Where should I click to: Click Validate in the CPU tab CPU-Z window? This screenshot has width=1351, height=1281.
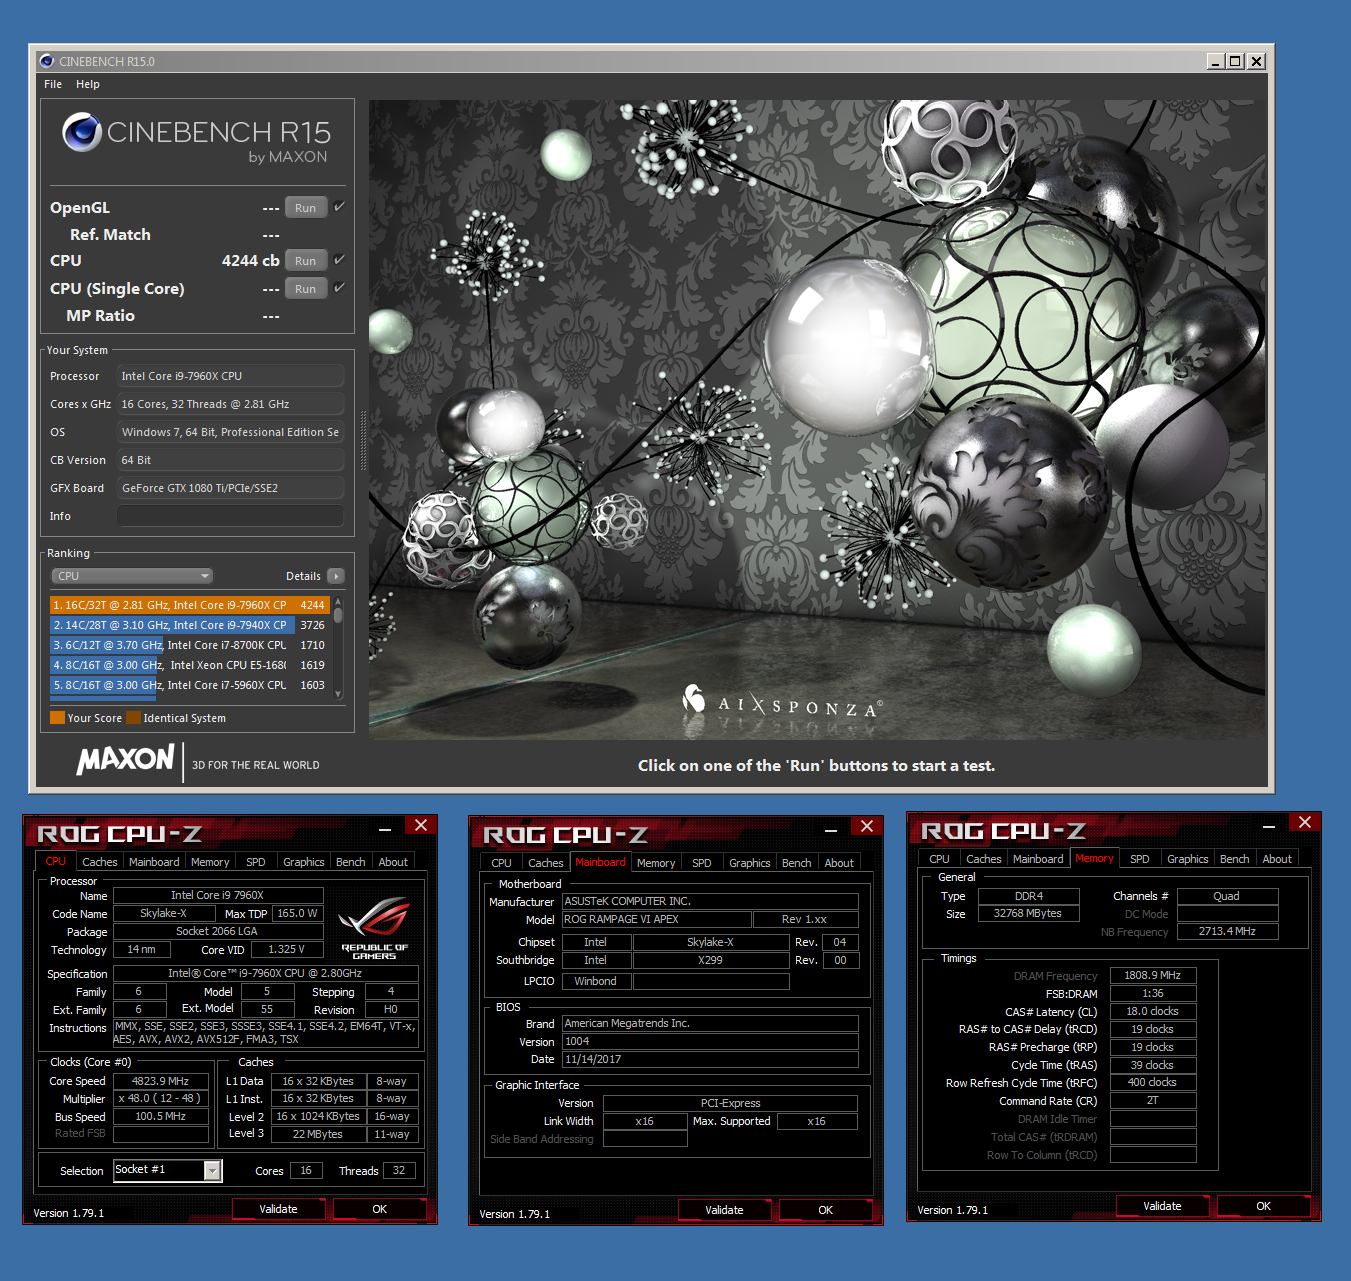(x=278, y=1209)
